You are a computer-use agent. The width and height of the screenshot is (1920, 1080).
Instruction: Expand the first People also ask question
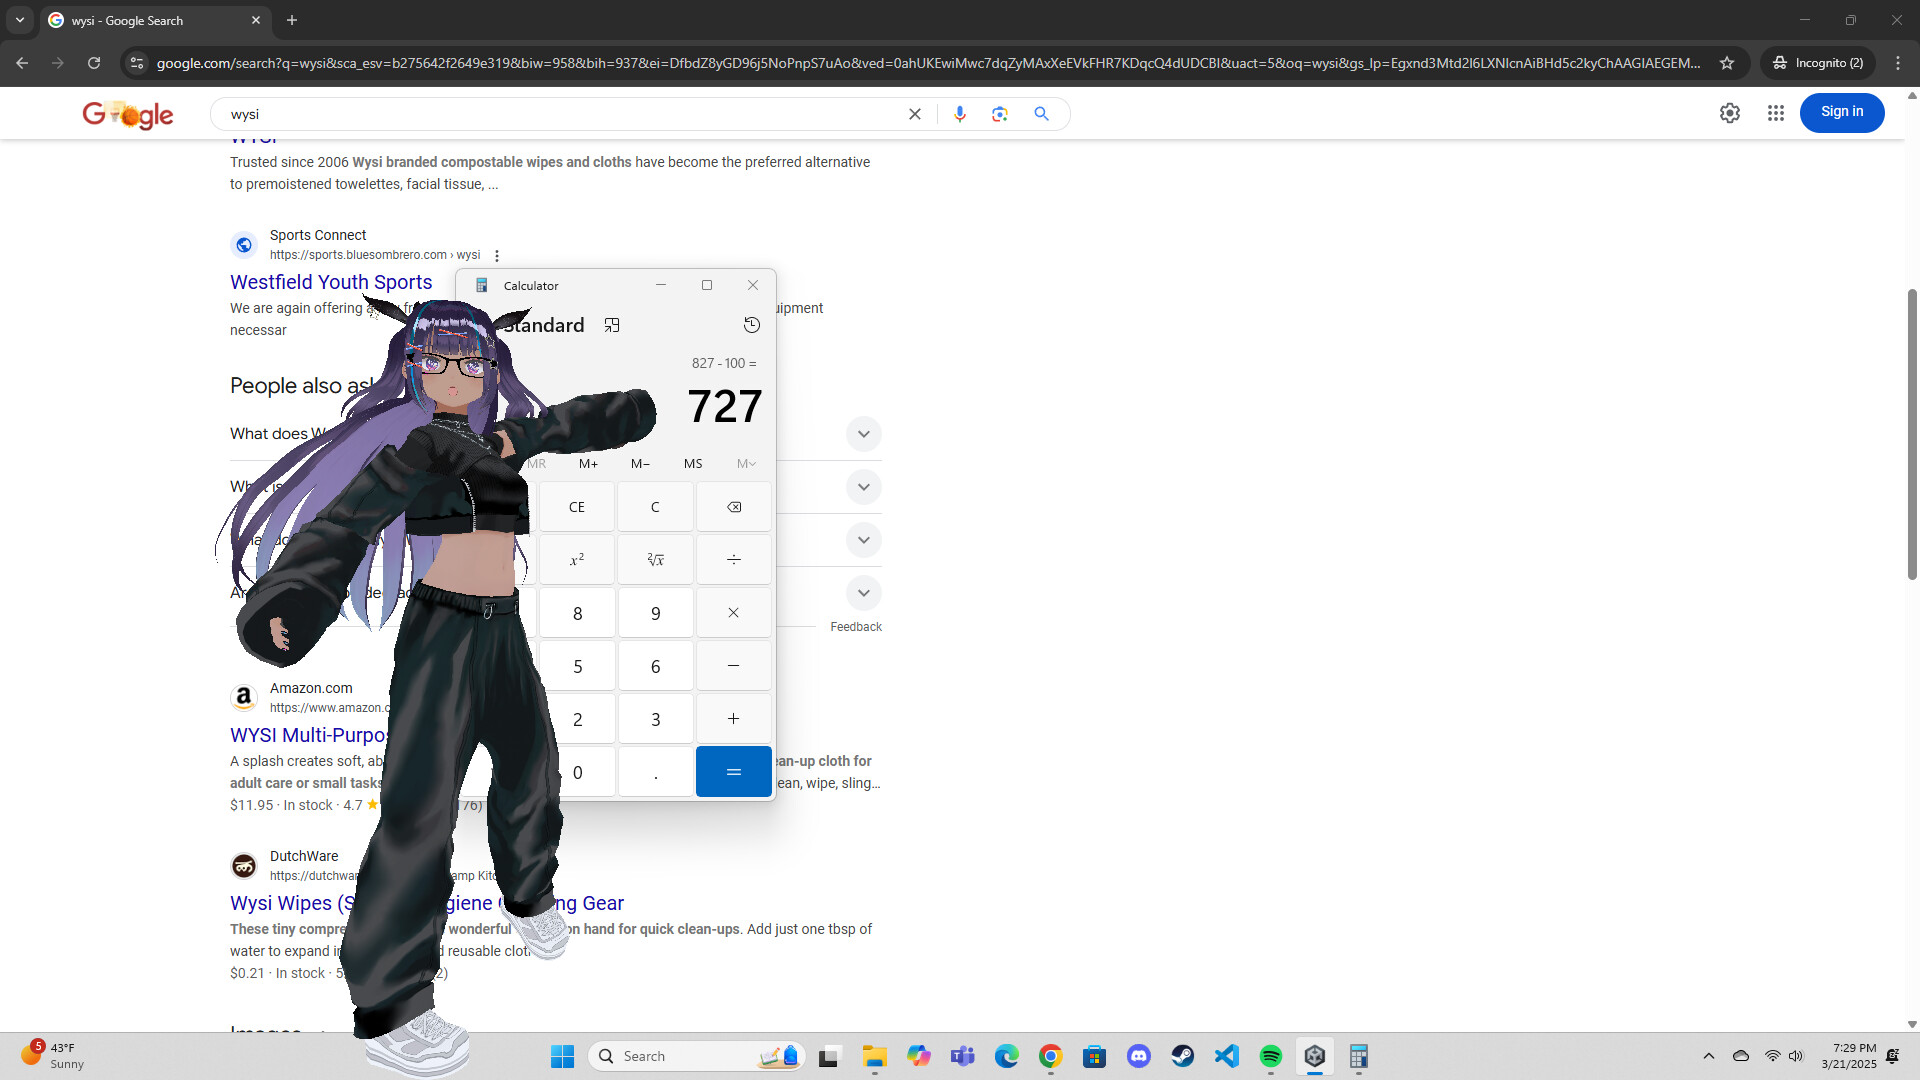point(863,433)
